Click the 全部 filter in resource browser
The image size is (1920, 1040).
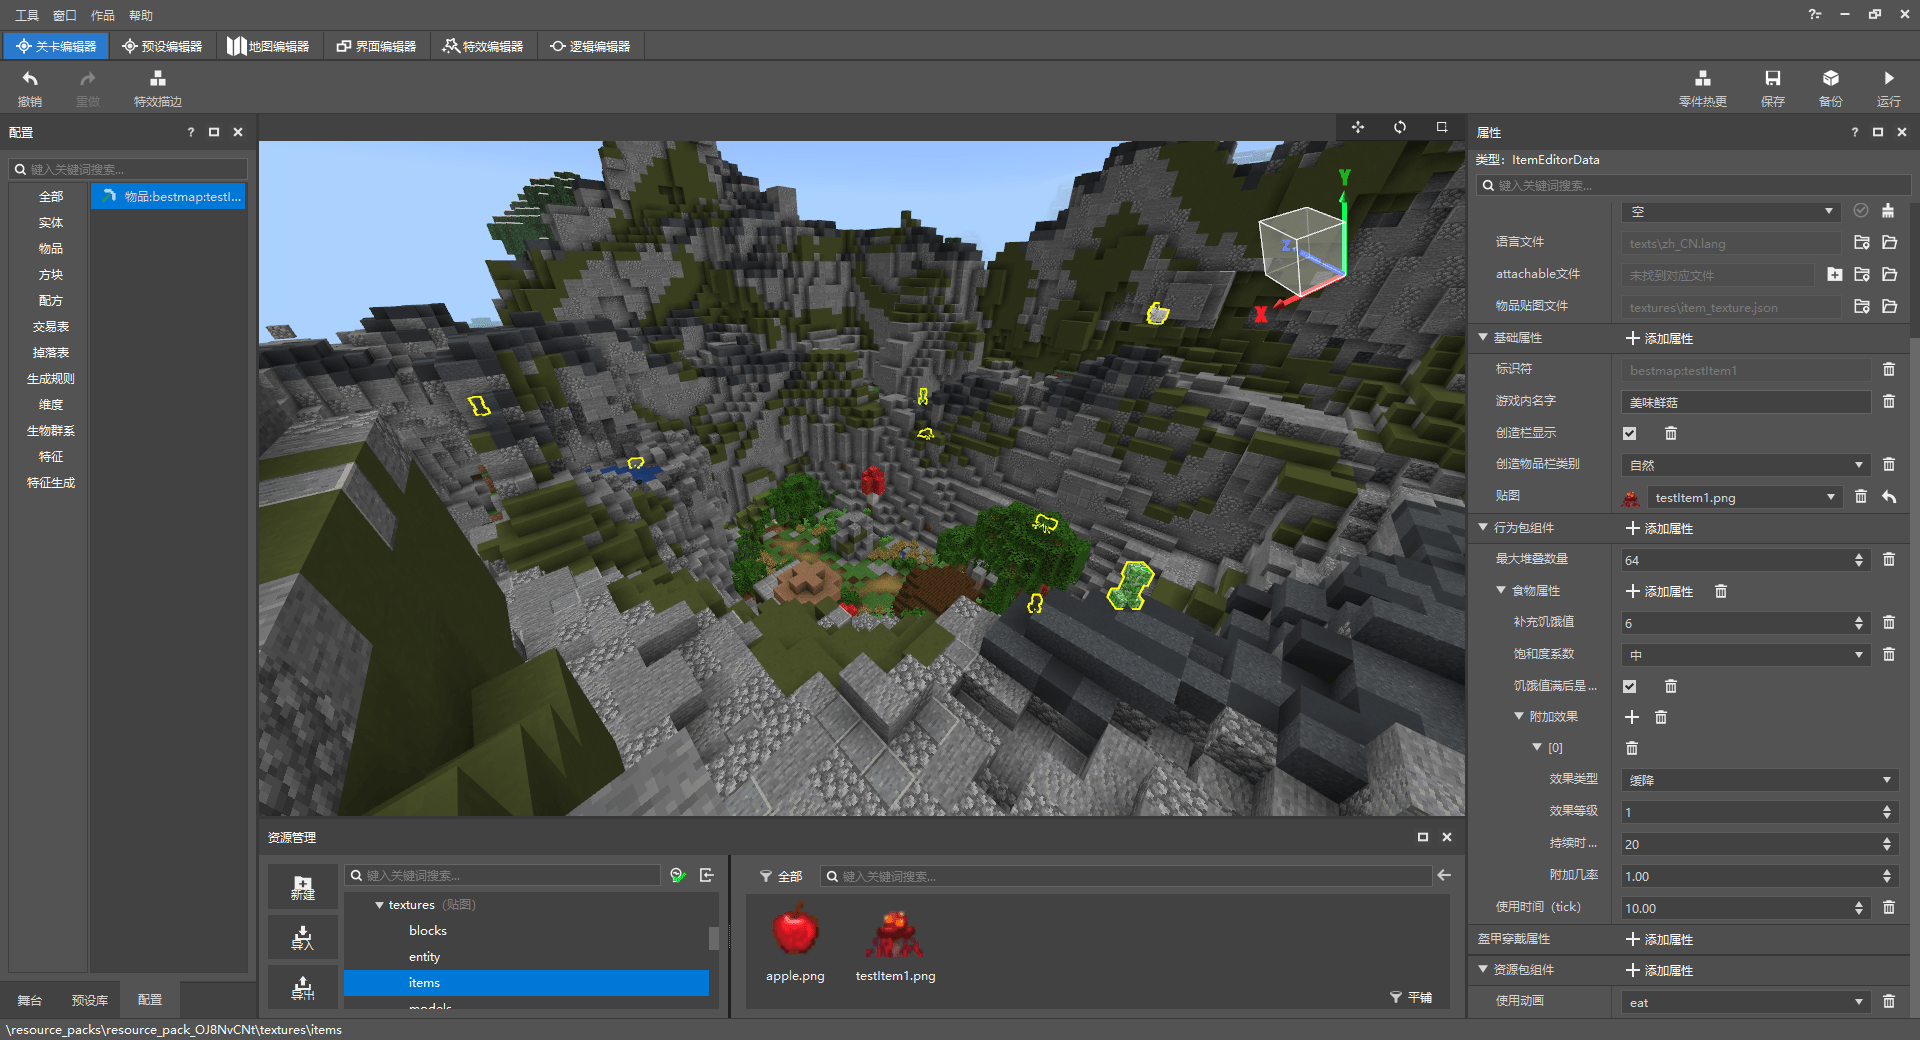pos(781,876)
